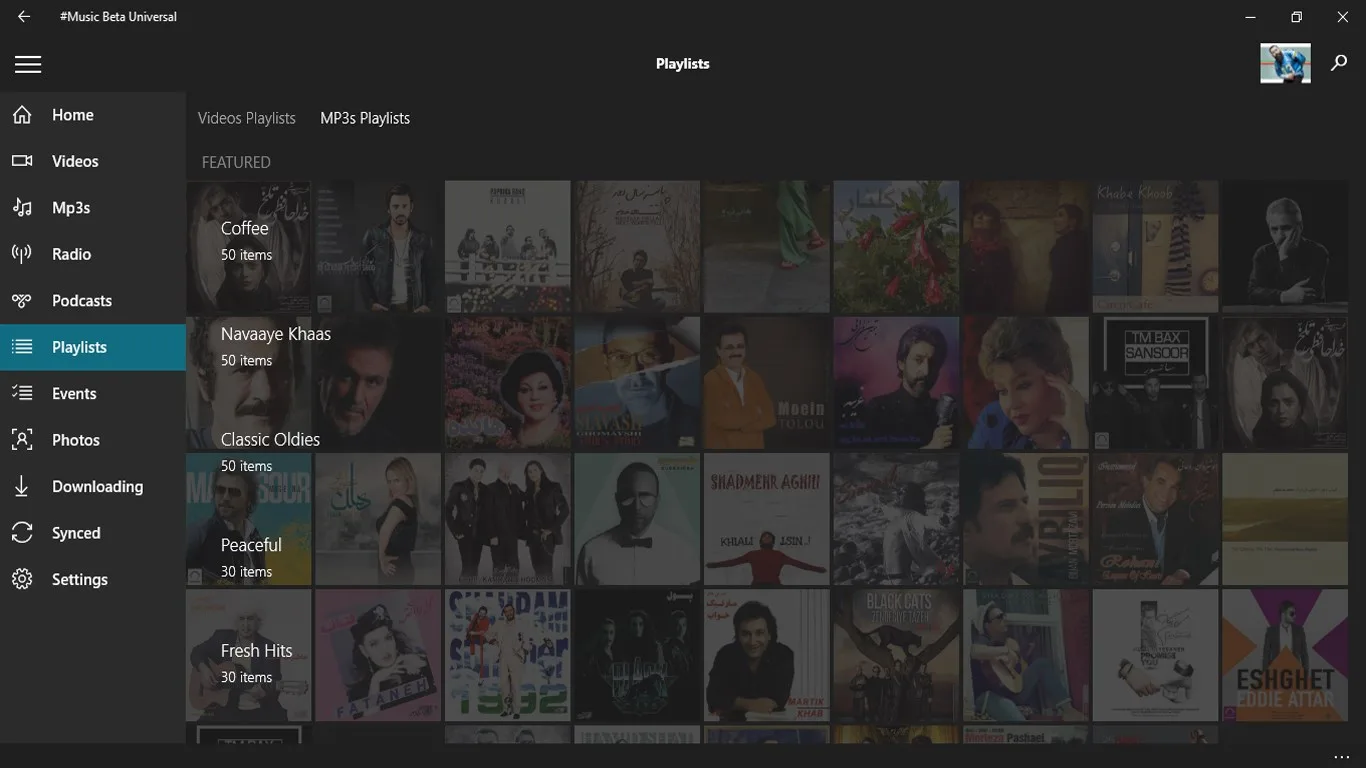Open the more options ellipsis
Viewport: 1366px width, 768px height.
click(1341, 757)
